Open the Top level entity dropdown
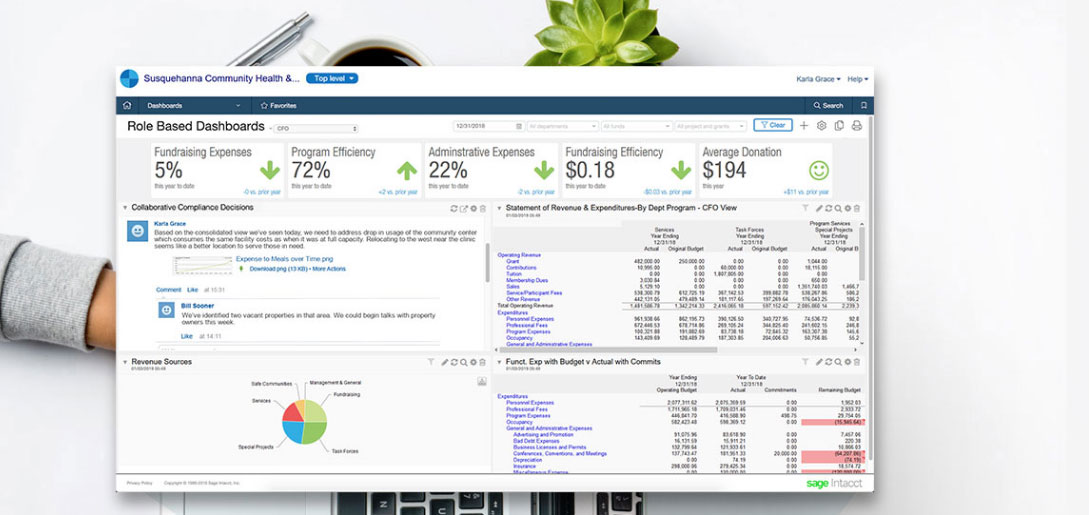 point(332,78)
